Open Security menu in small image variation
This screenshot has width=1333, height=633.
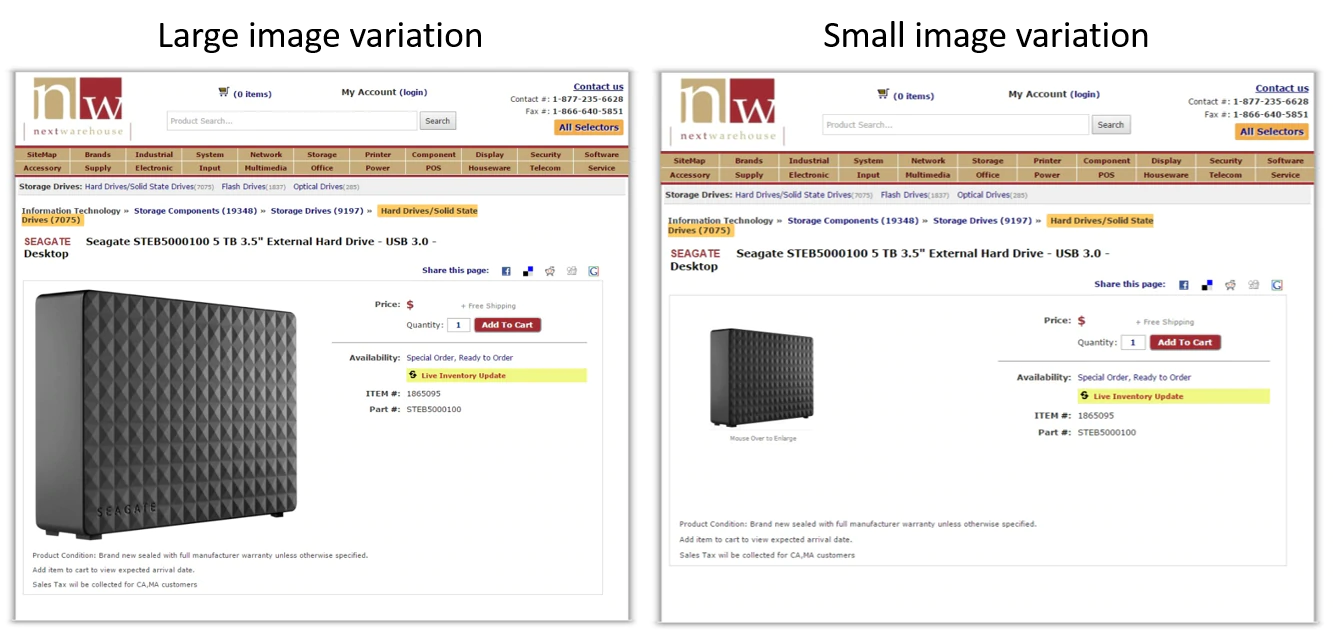click(1226, 161)
